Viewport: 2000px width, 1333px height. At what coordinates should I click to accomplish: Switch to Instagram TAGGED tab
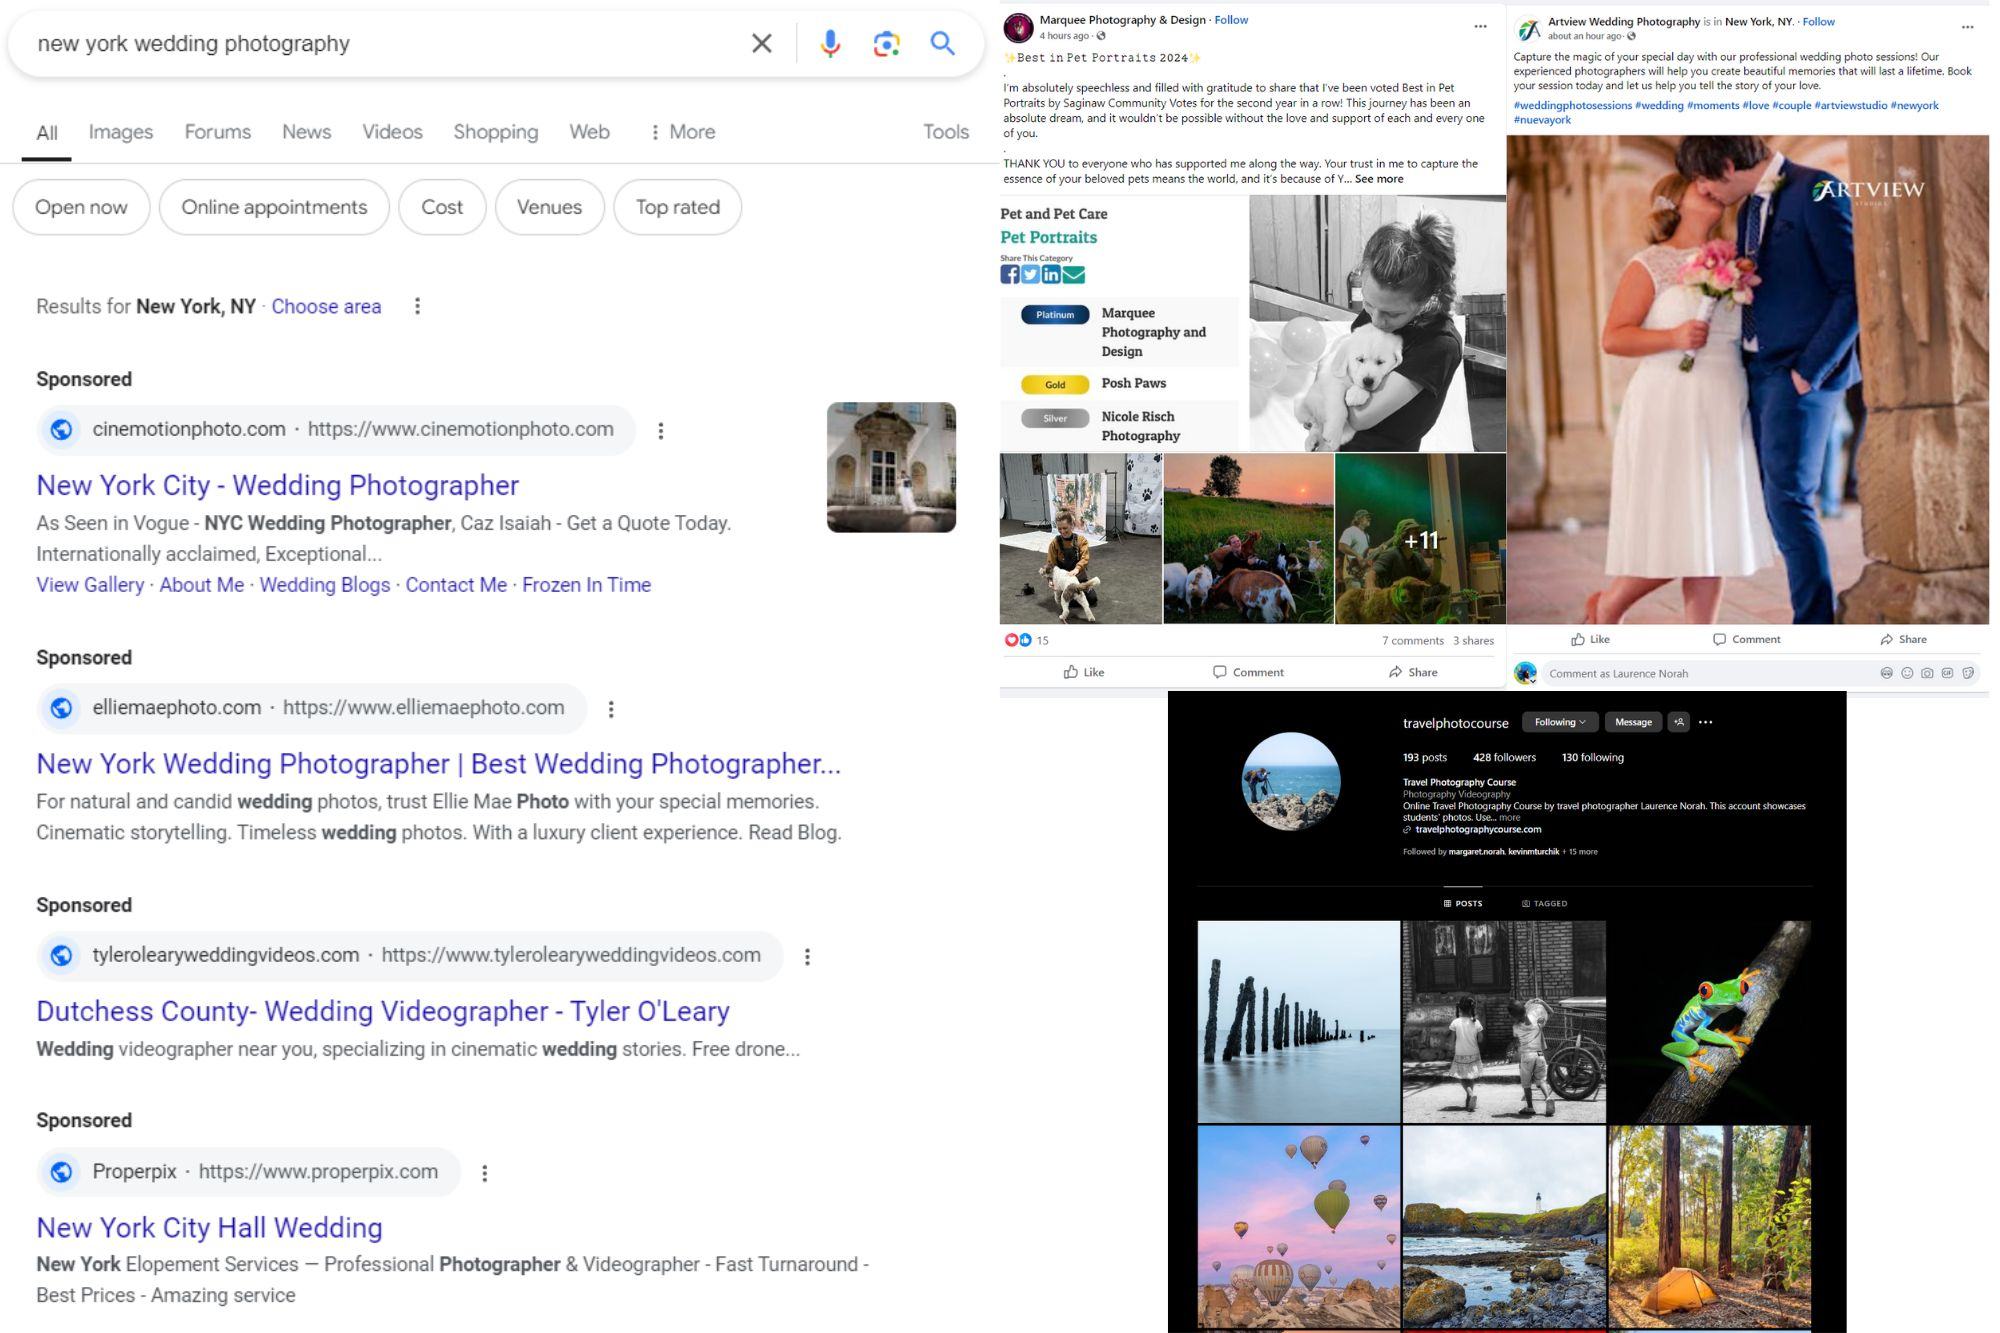tap(1544, 903)
